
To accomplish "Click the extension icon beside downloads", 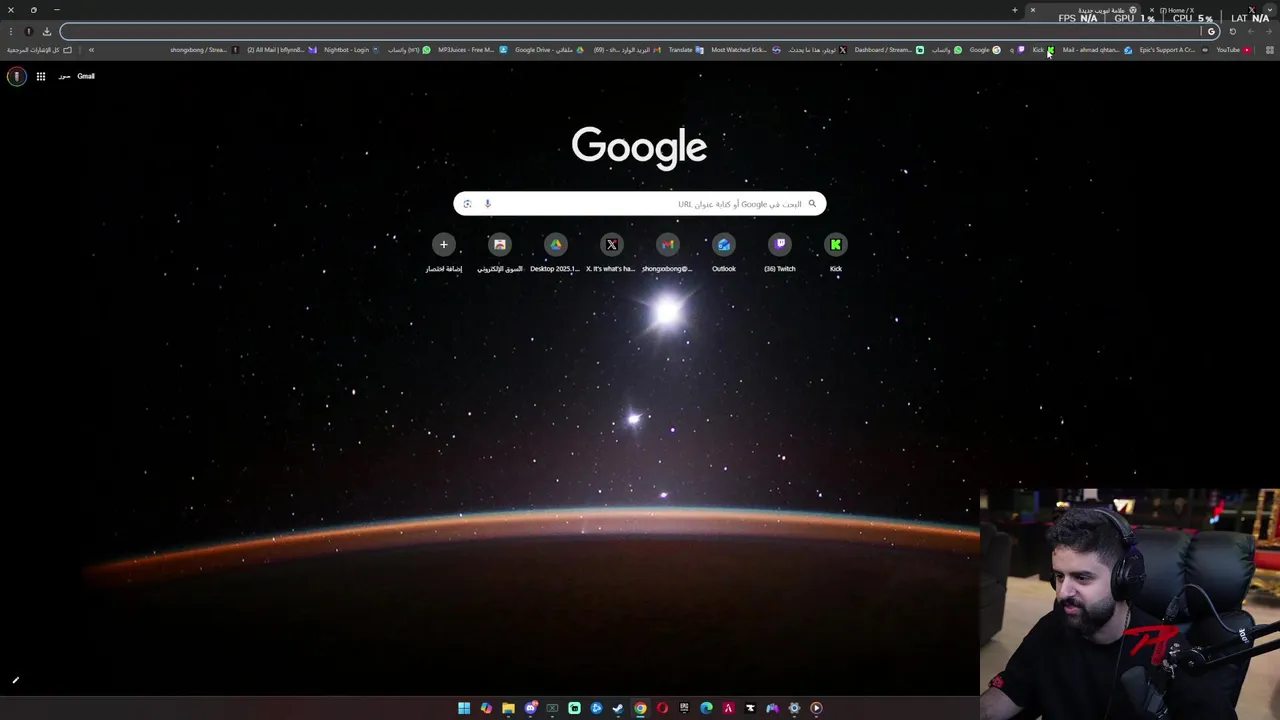I will [x=28, y=31].
